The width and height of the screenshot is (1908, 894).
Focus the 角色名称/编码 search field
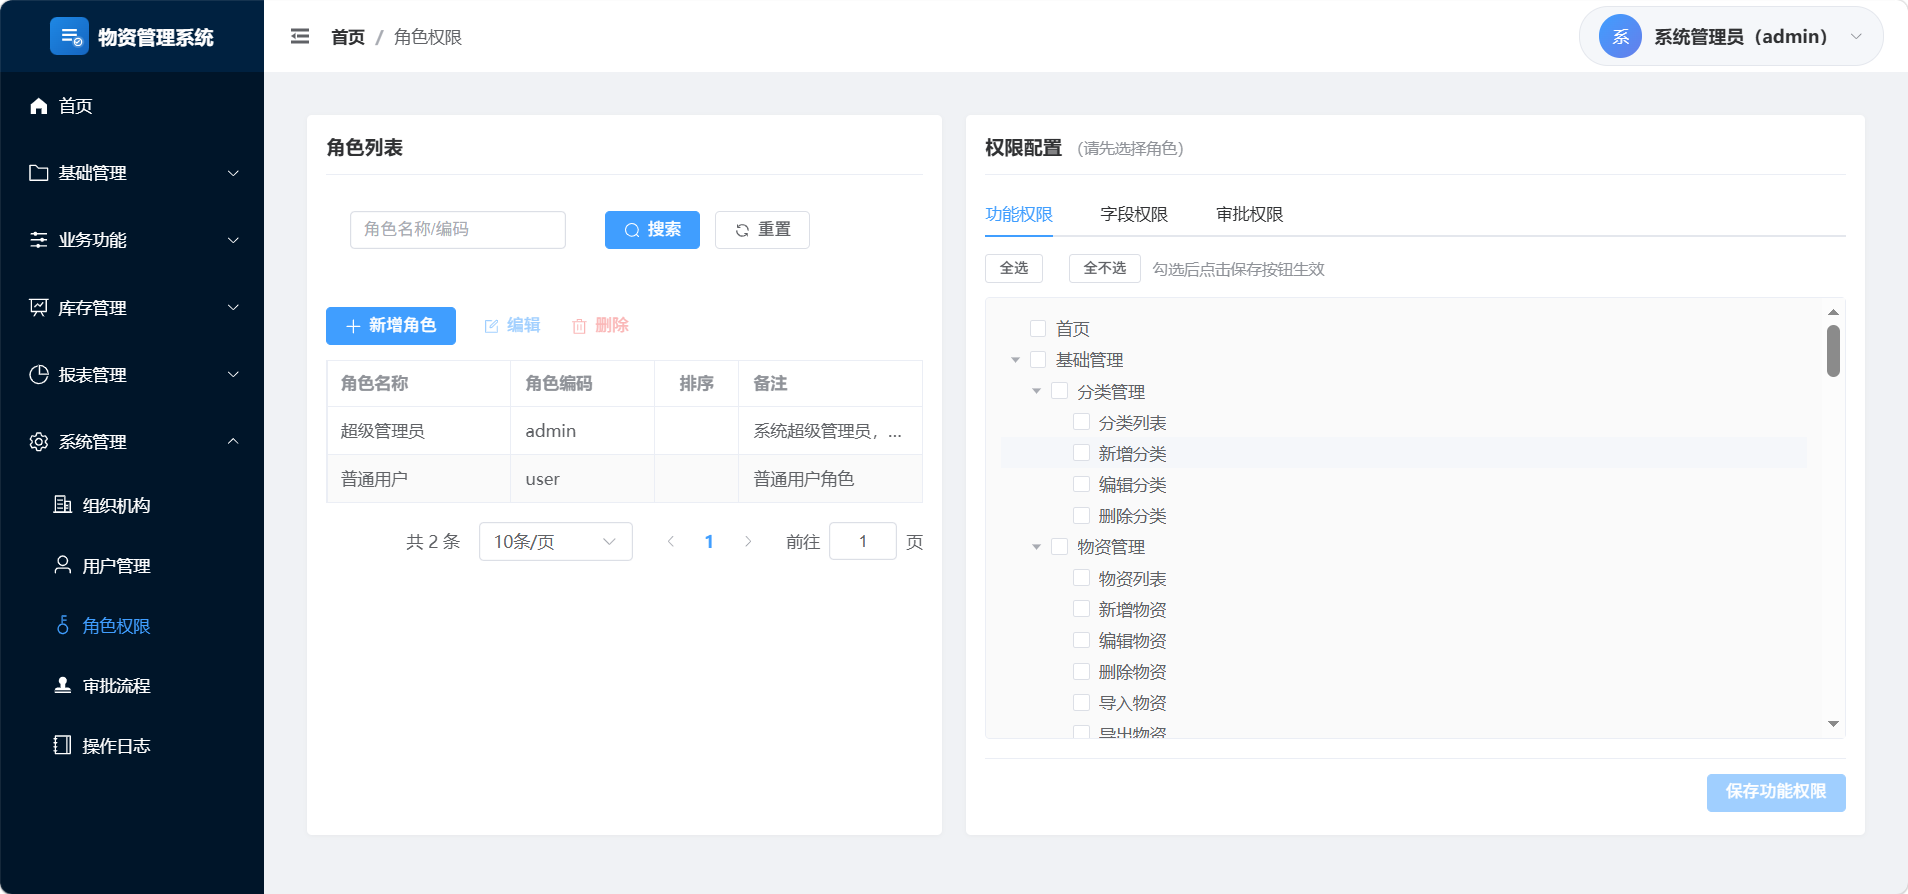tap(458, 230)
